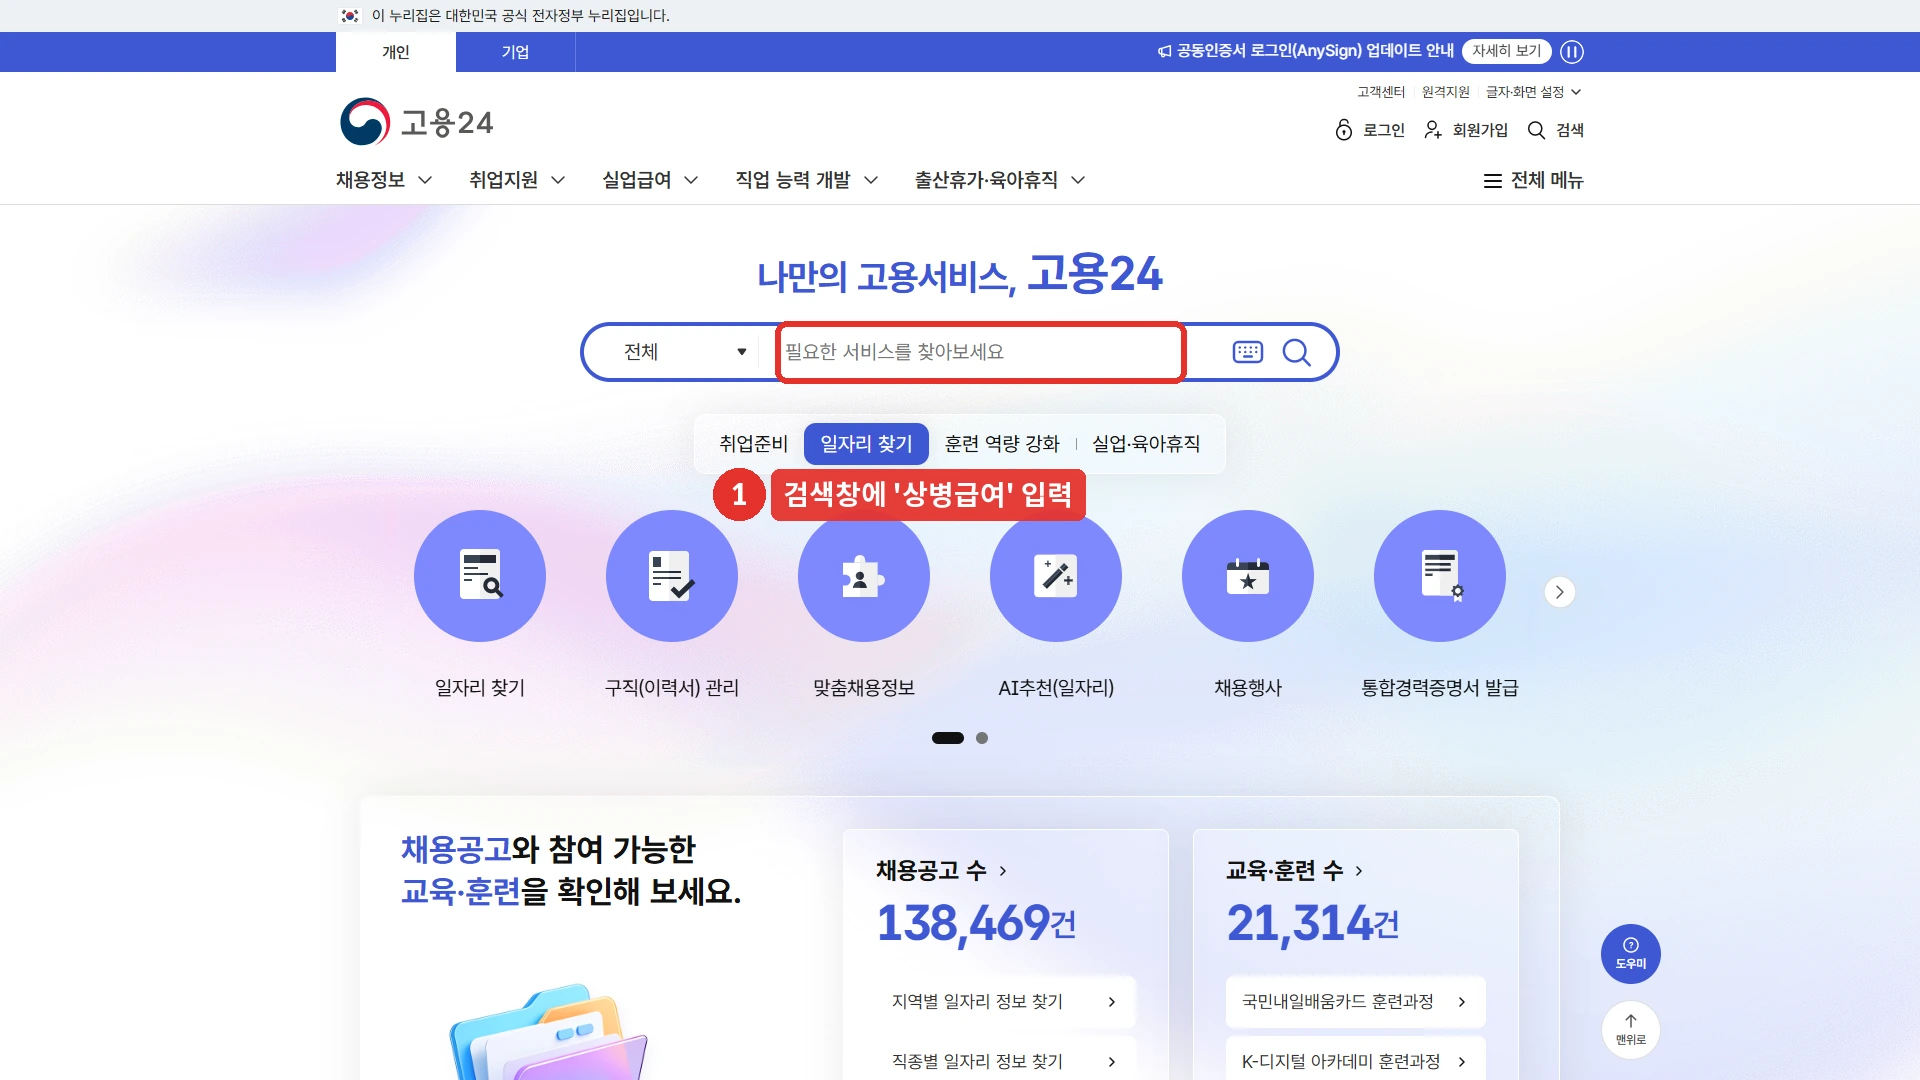Viewport: 1920px width, 1080px height.
Task: Click the 로그인 lock icon link
Action: 1370,130
